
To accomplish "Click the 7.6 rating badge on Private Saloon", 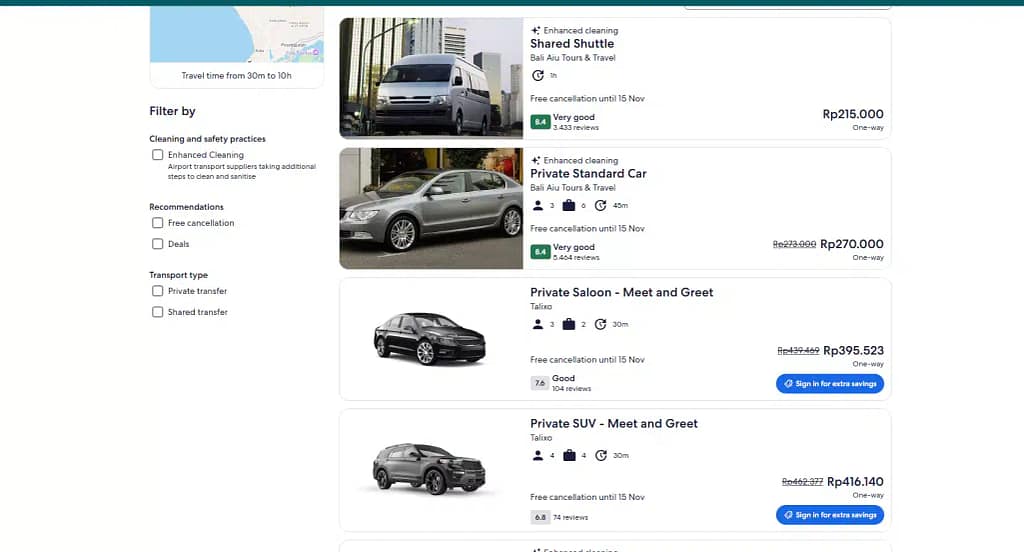I will tap(540, 383).
